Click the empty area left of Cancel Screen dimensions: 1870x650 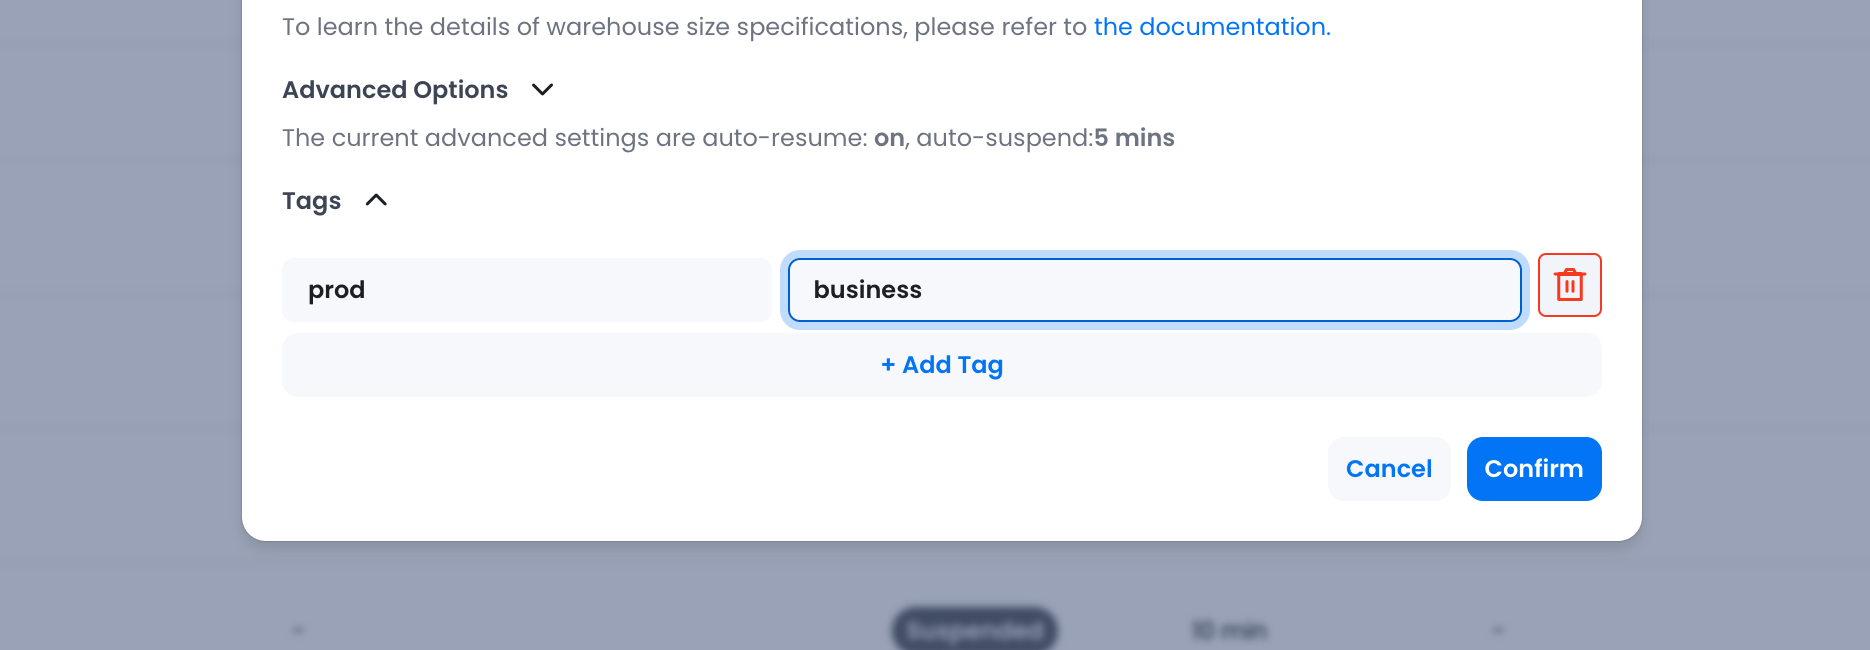[x=800, y=469]
